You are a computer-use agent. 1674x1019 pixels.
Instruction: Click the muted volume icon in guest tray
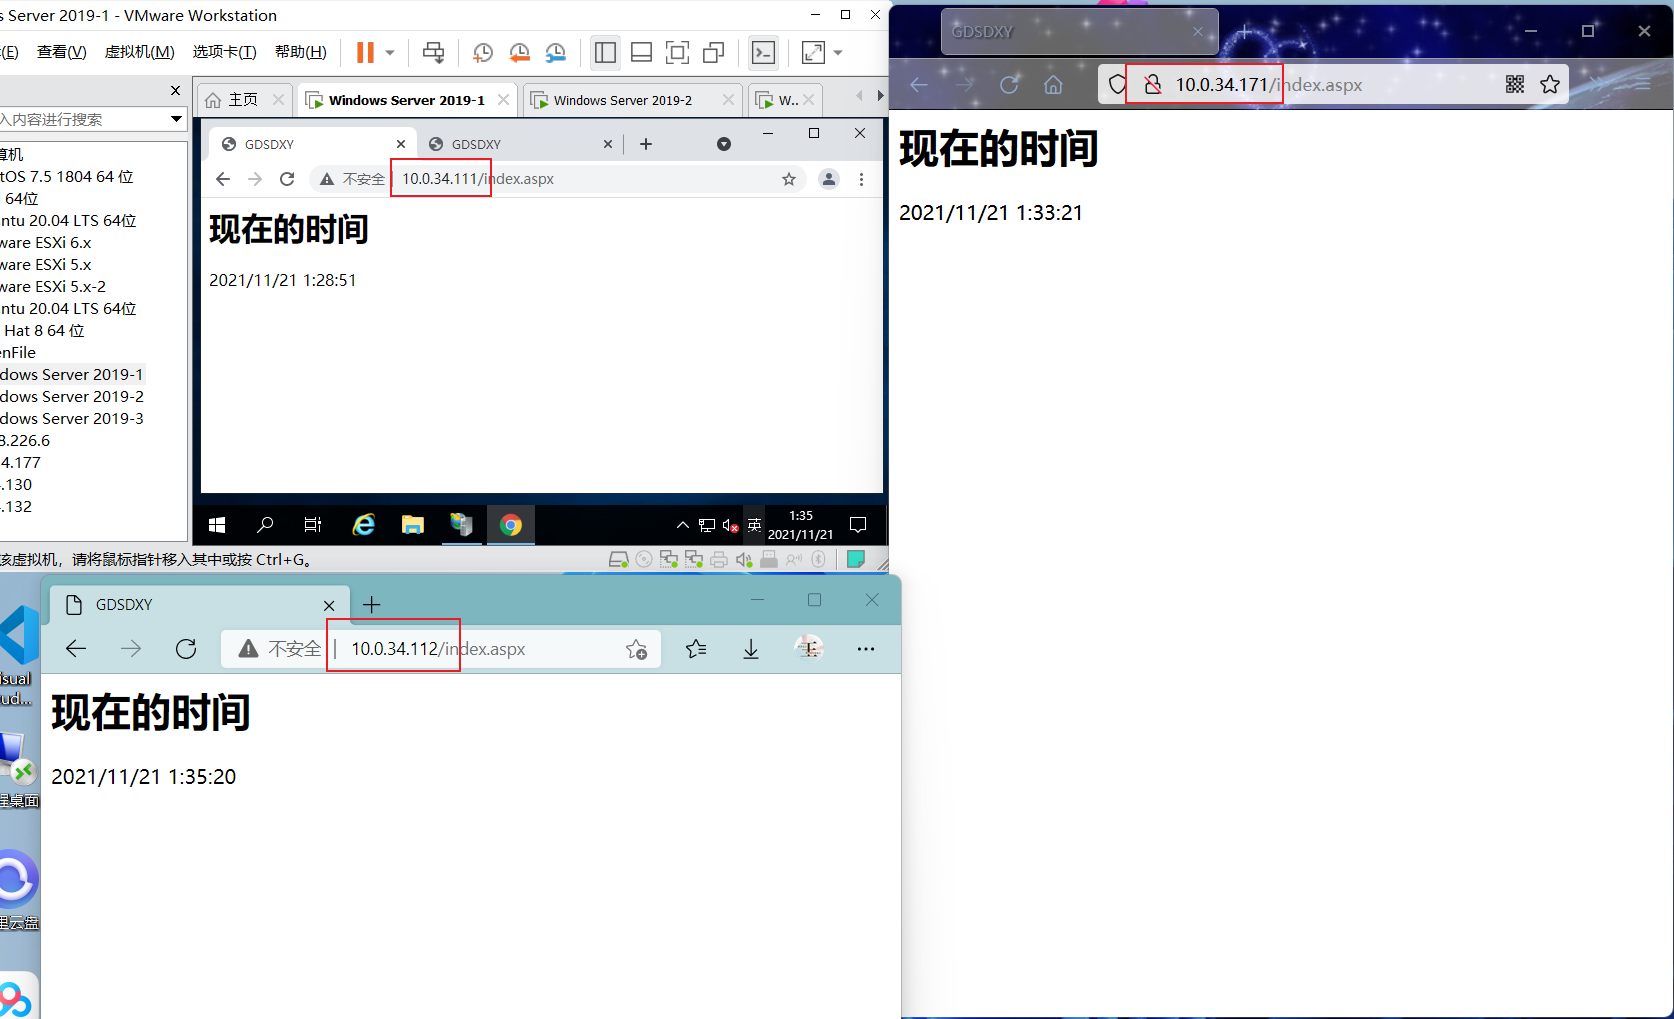click(x=731, y=525)
